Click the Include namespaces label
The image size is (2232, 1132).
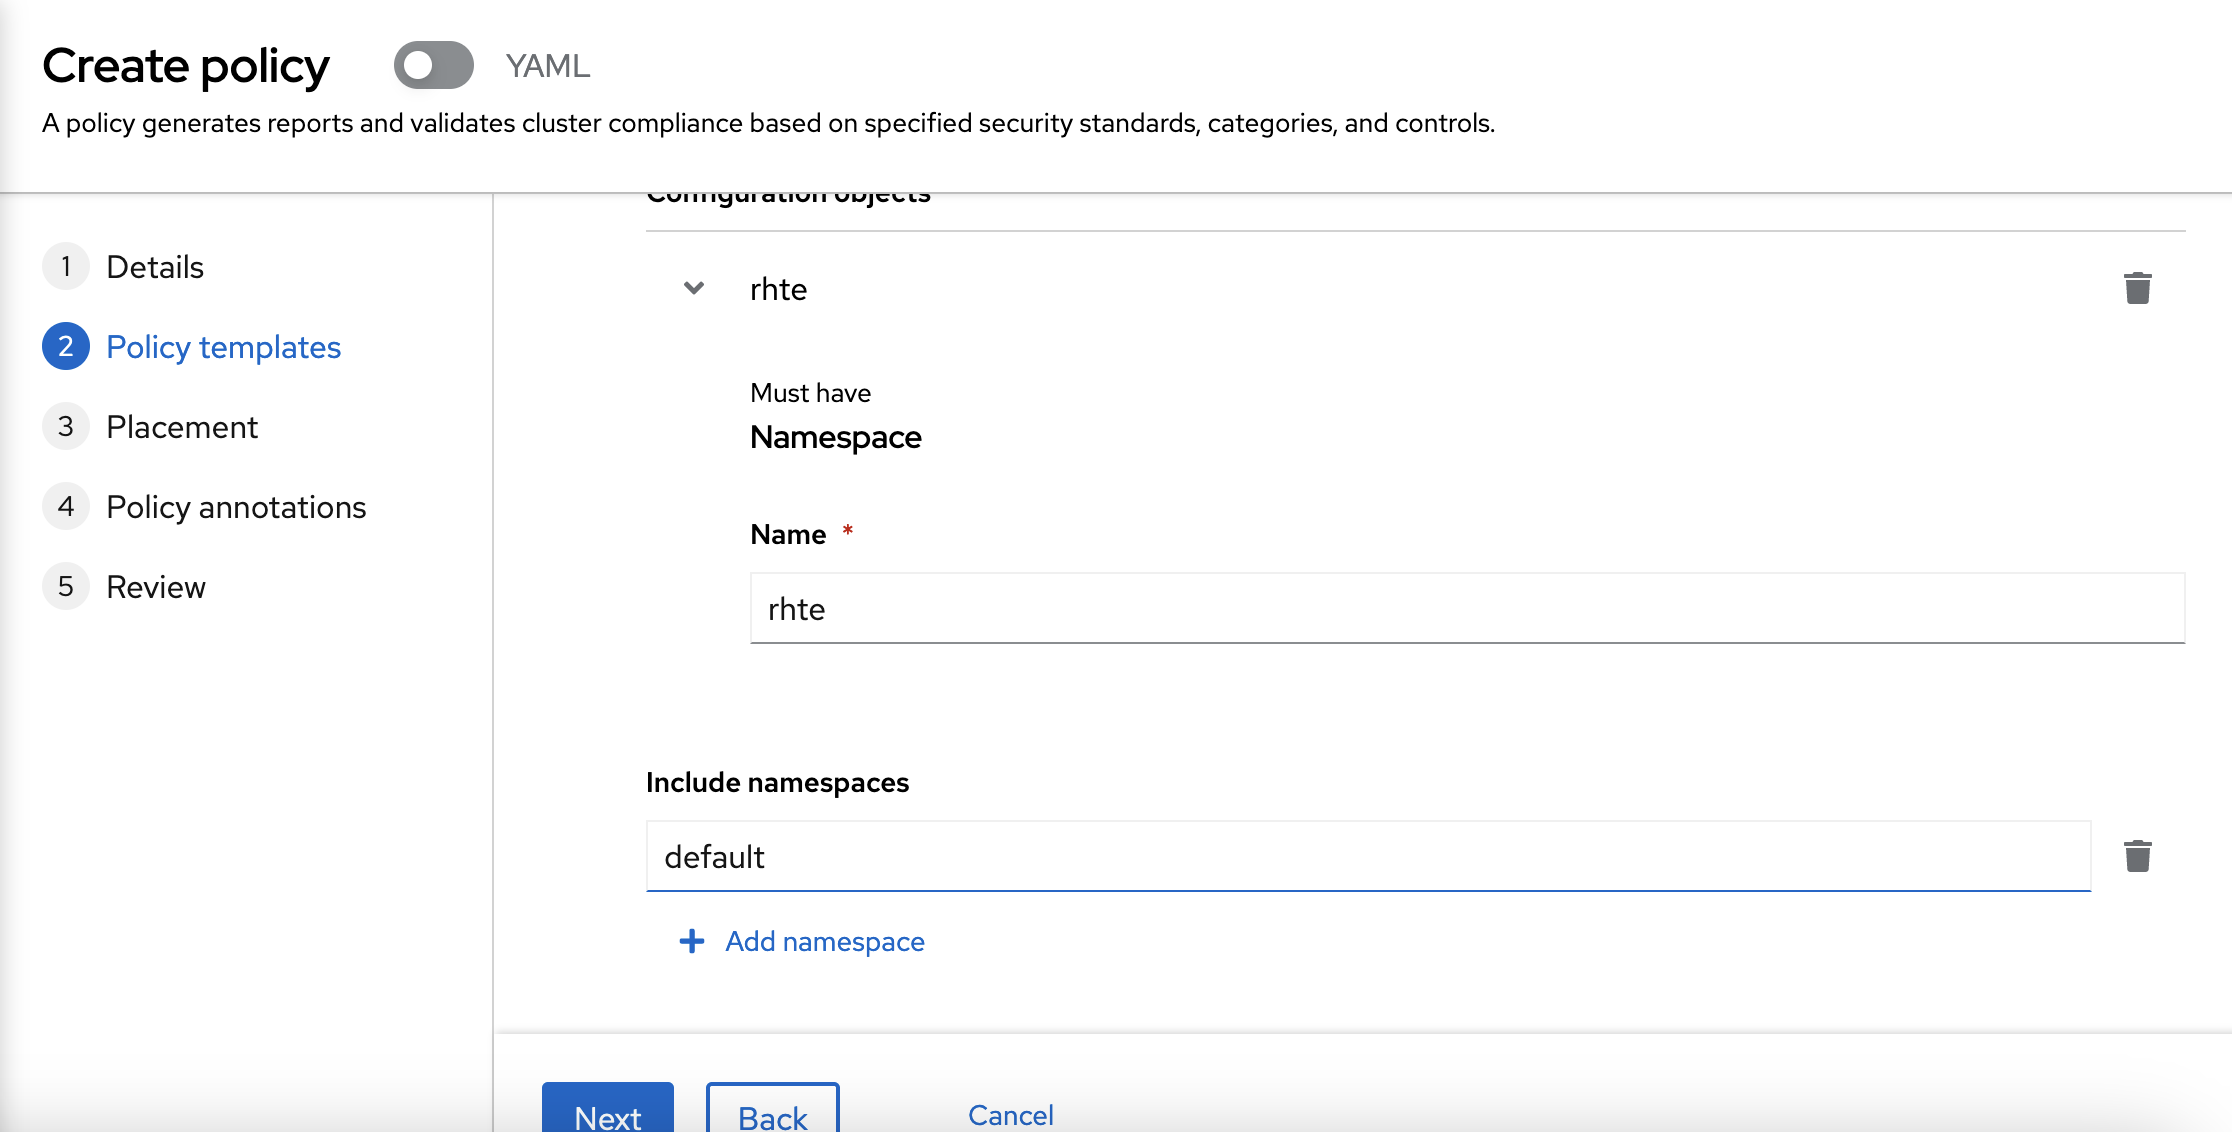pos(777,782)
